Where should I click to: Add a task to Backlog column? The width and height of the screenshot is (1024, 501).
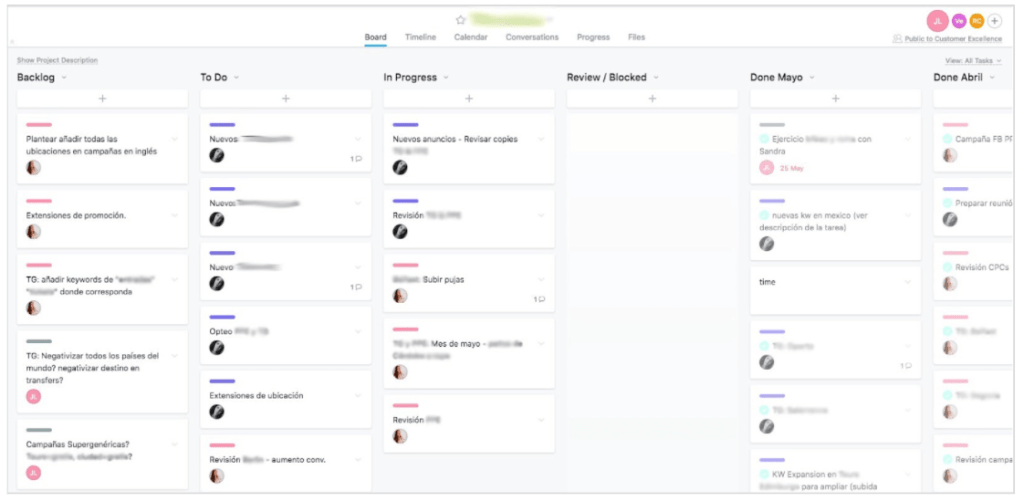pyautogui.click(x=103, y=99)
